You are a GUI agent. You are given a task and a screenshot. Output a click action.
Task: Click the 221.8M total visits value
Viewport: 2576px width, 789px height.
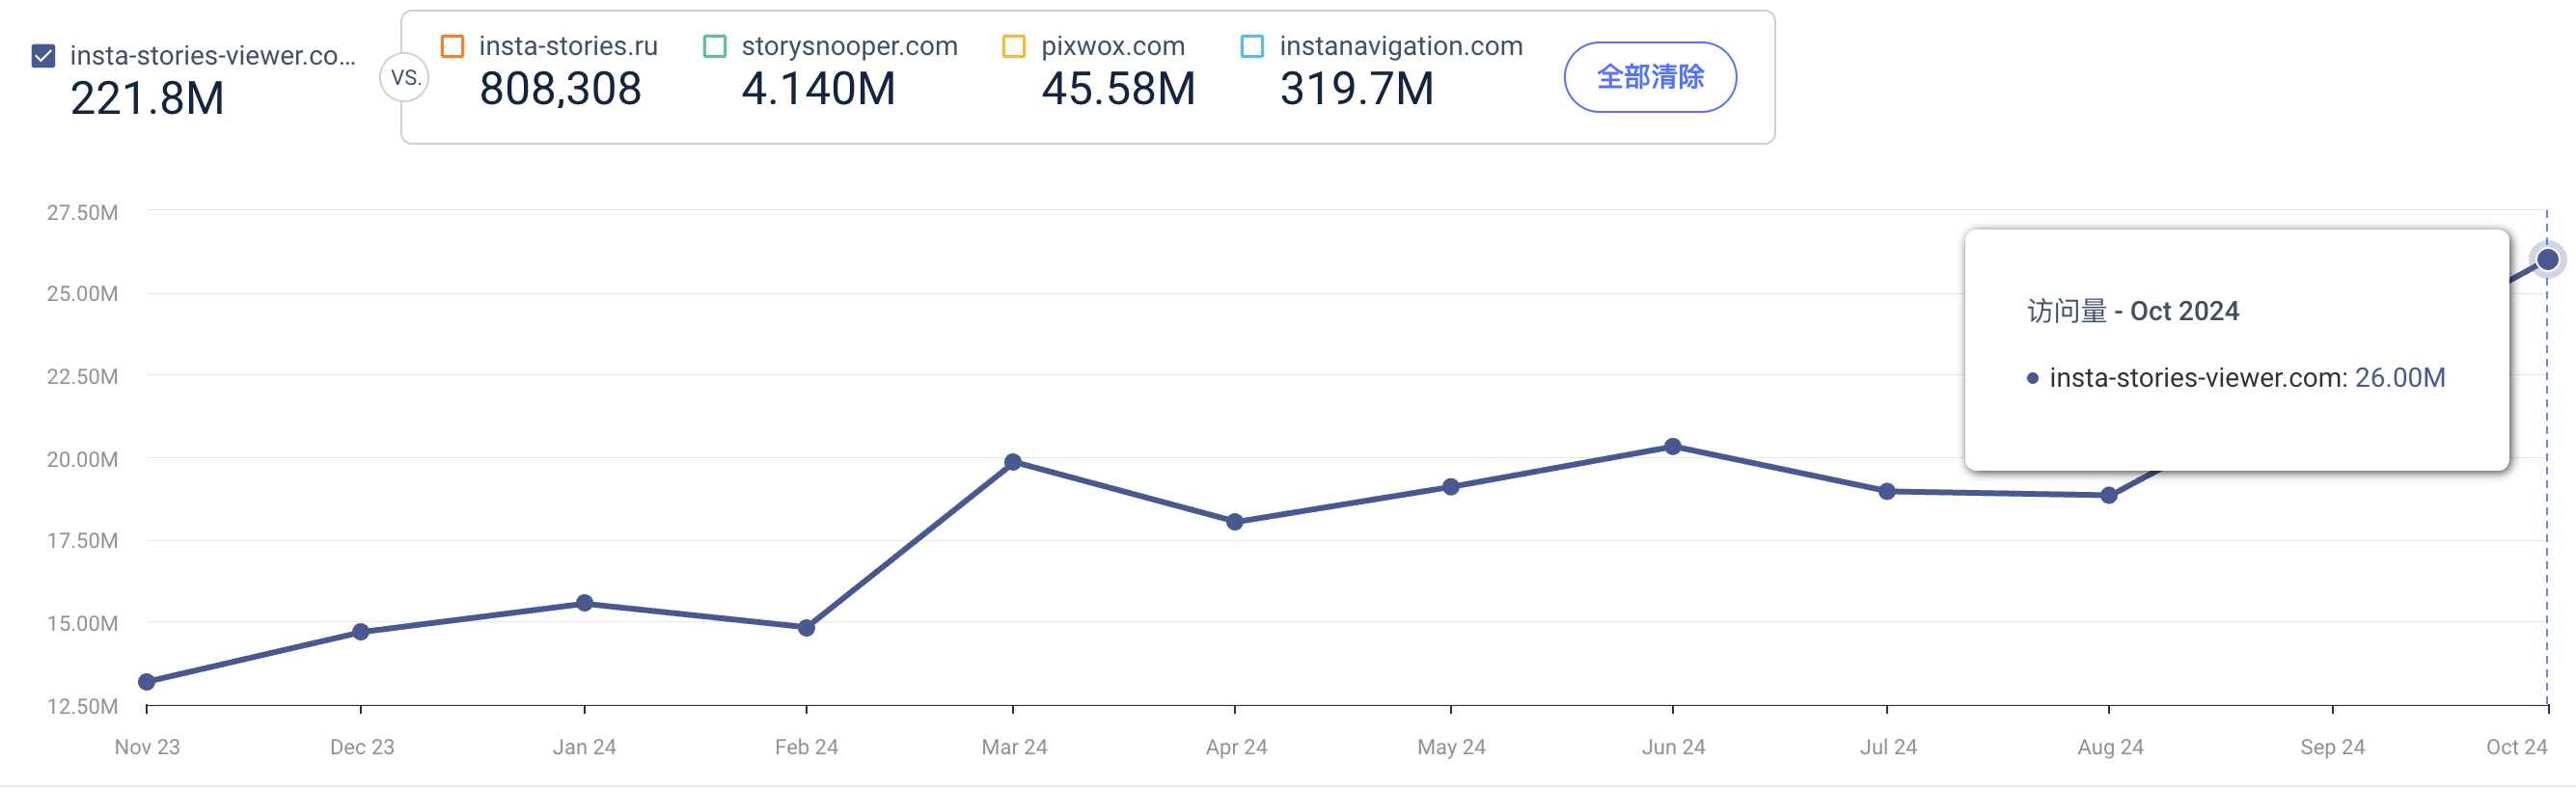(x=147, y=98)
